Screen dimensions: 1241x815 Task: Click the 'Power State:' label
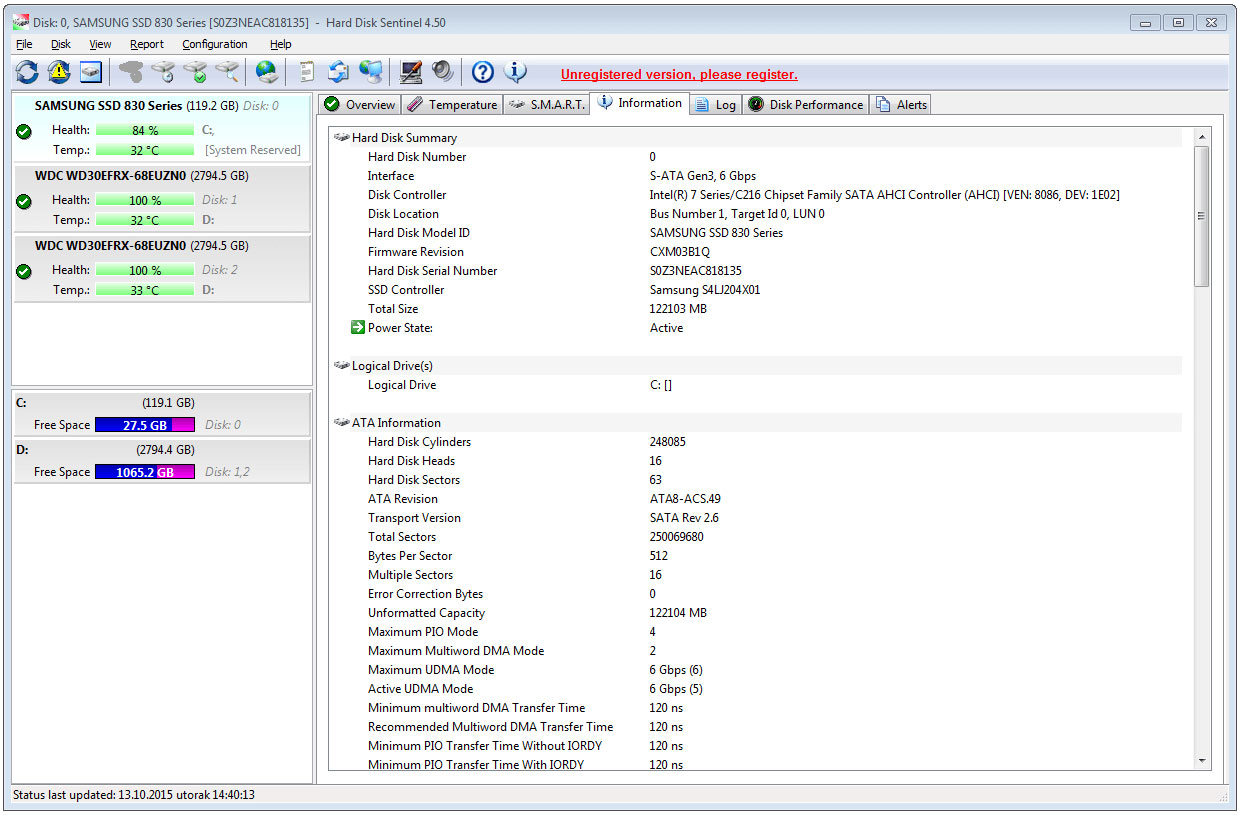pos(400,328)
